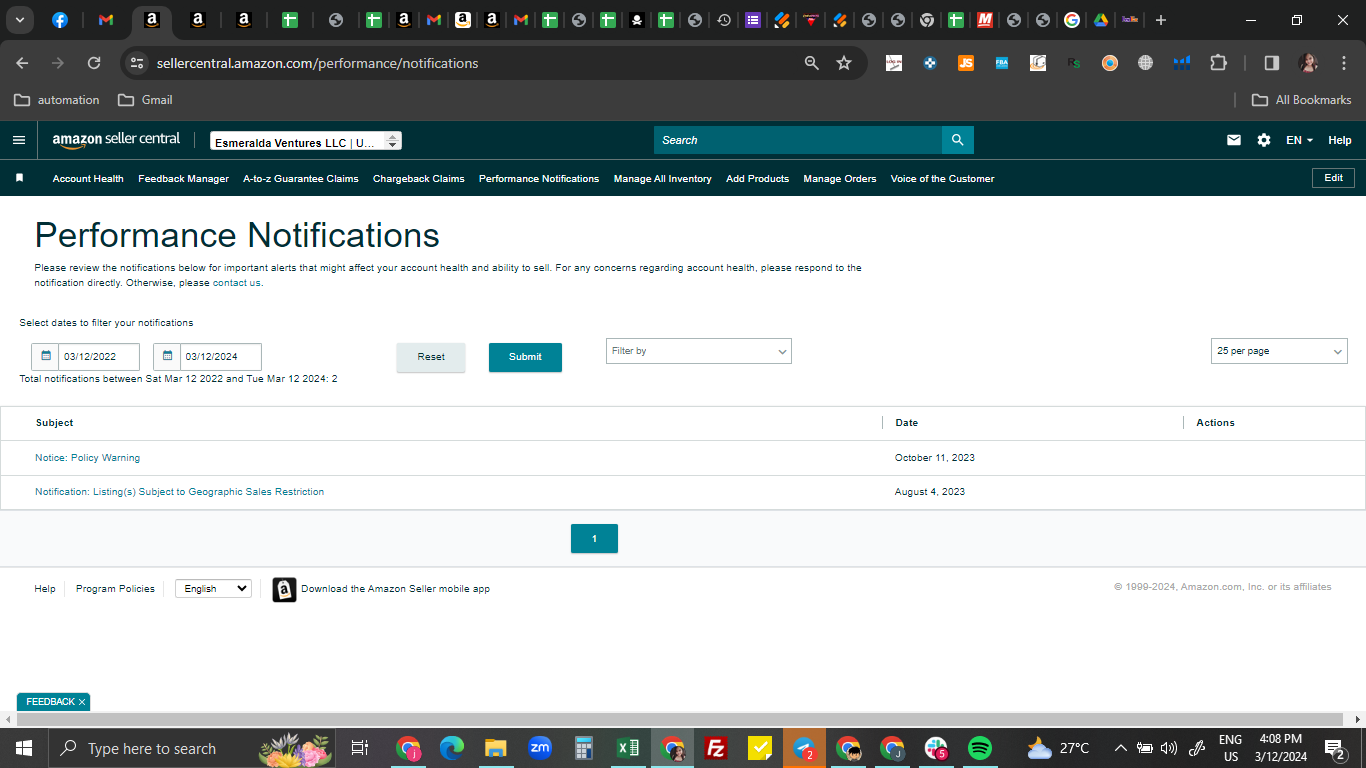Open the EN language dropdown

(x=1300, y=140)
